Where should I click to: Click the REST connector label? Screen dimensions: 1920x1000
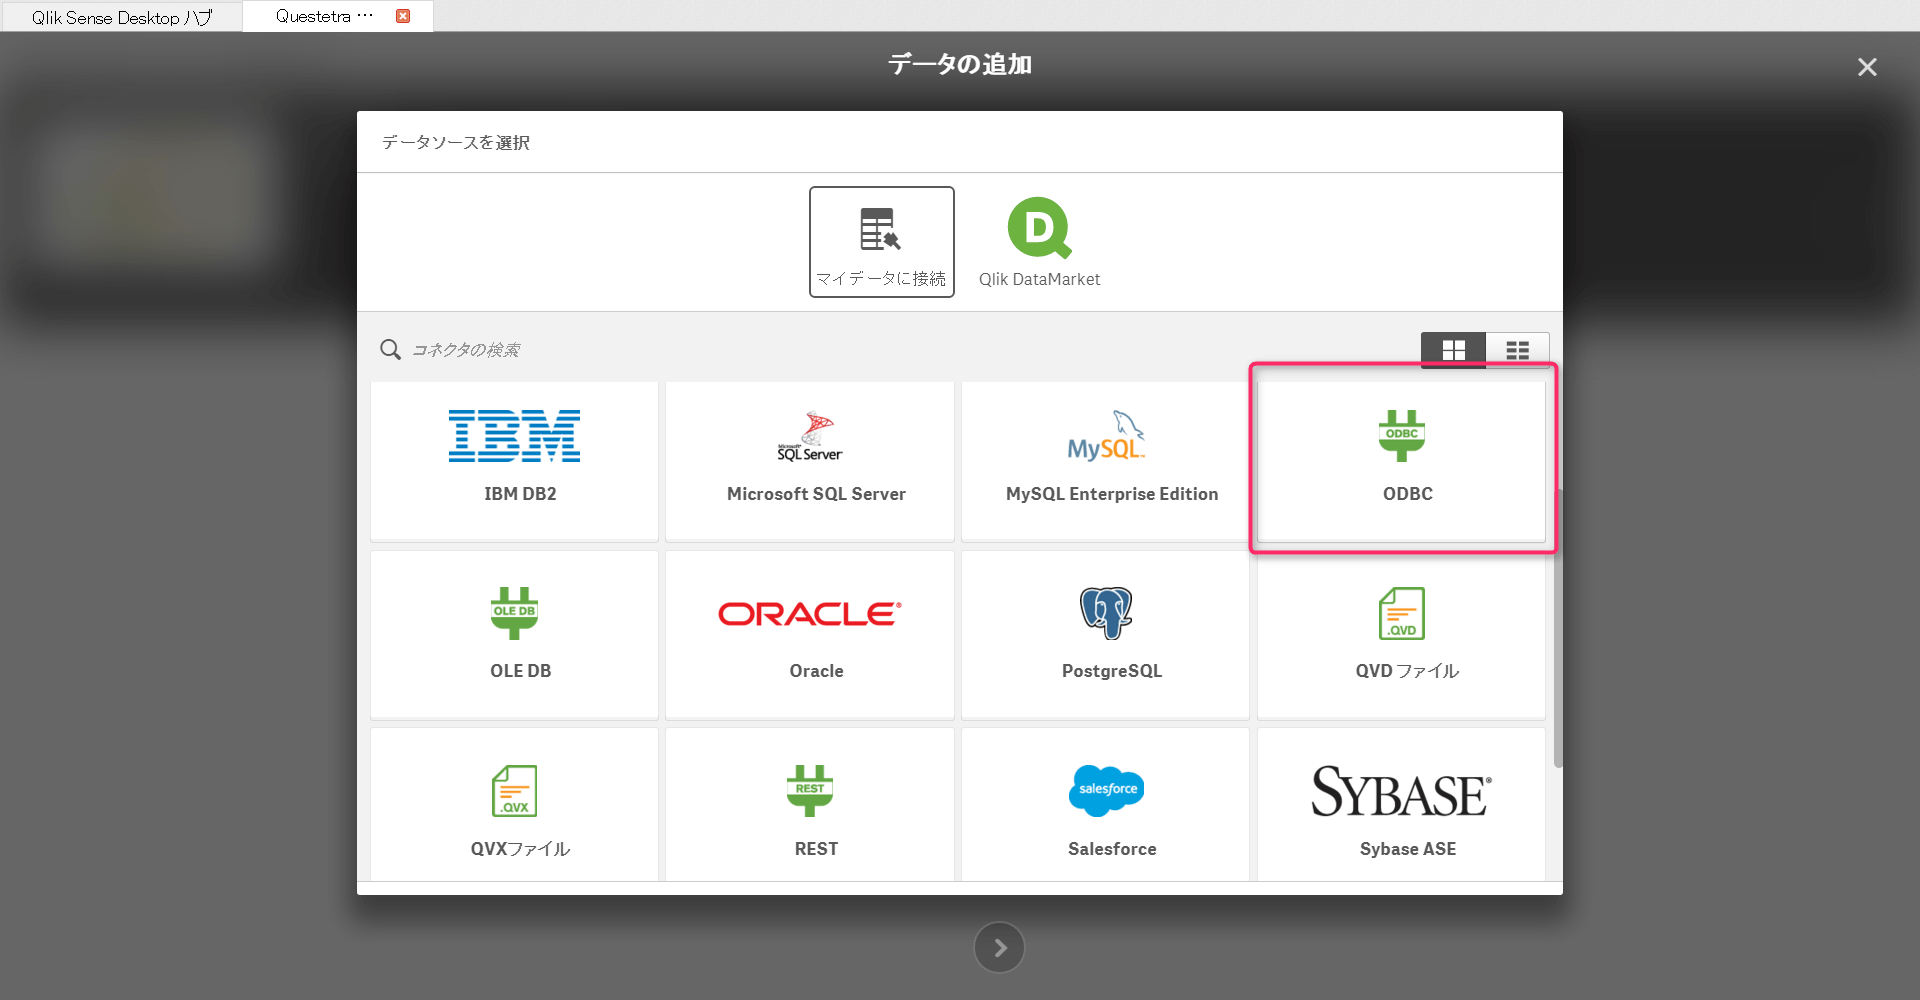(x=816, y=849)
